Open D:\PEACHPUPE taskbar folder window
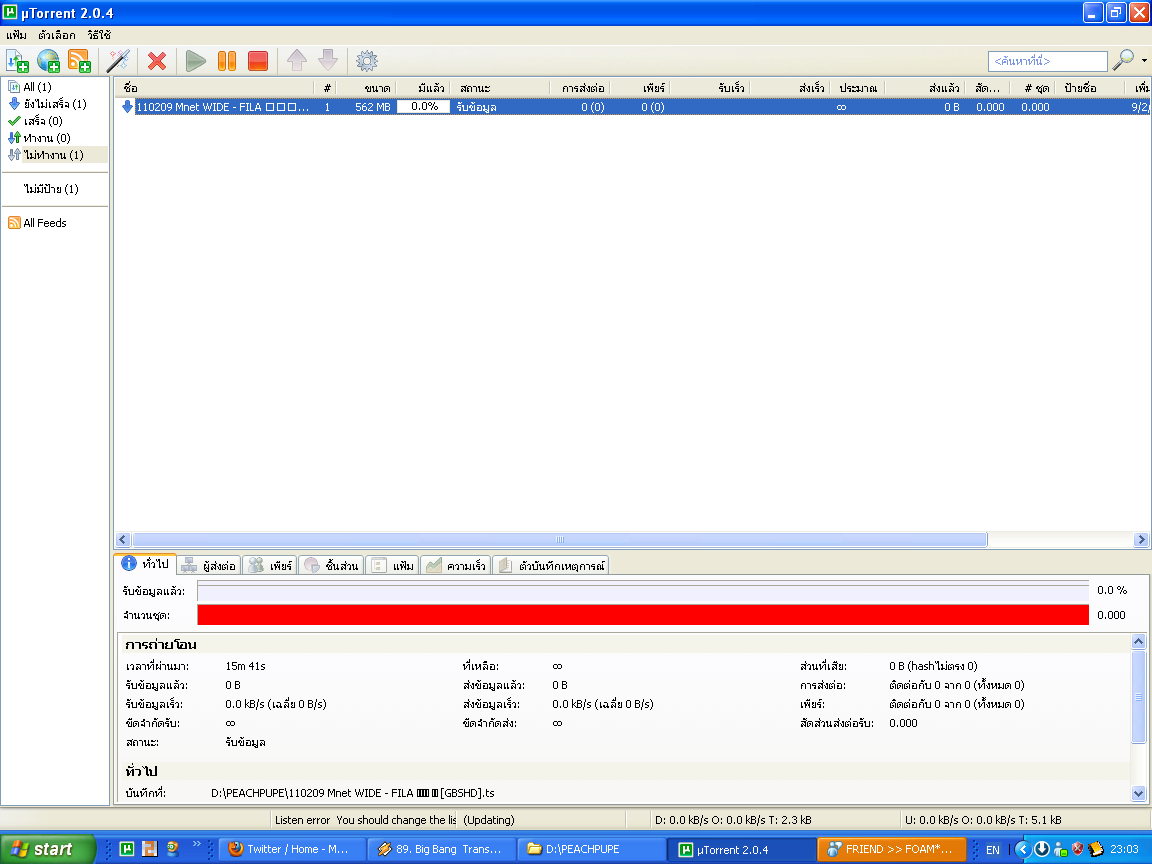The width and height of the screenshot is (1152, 864). pos(591,849)
